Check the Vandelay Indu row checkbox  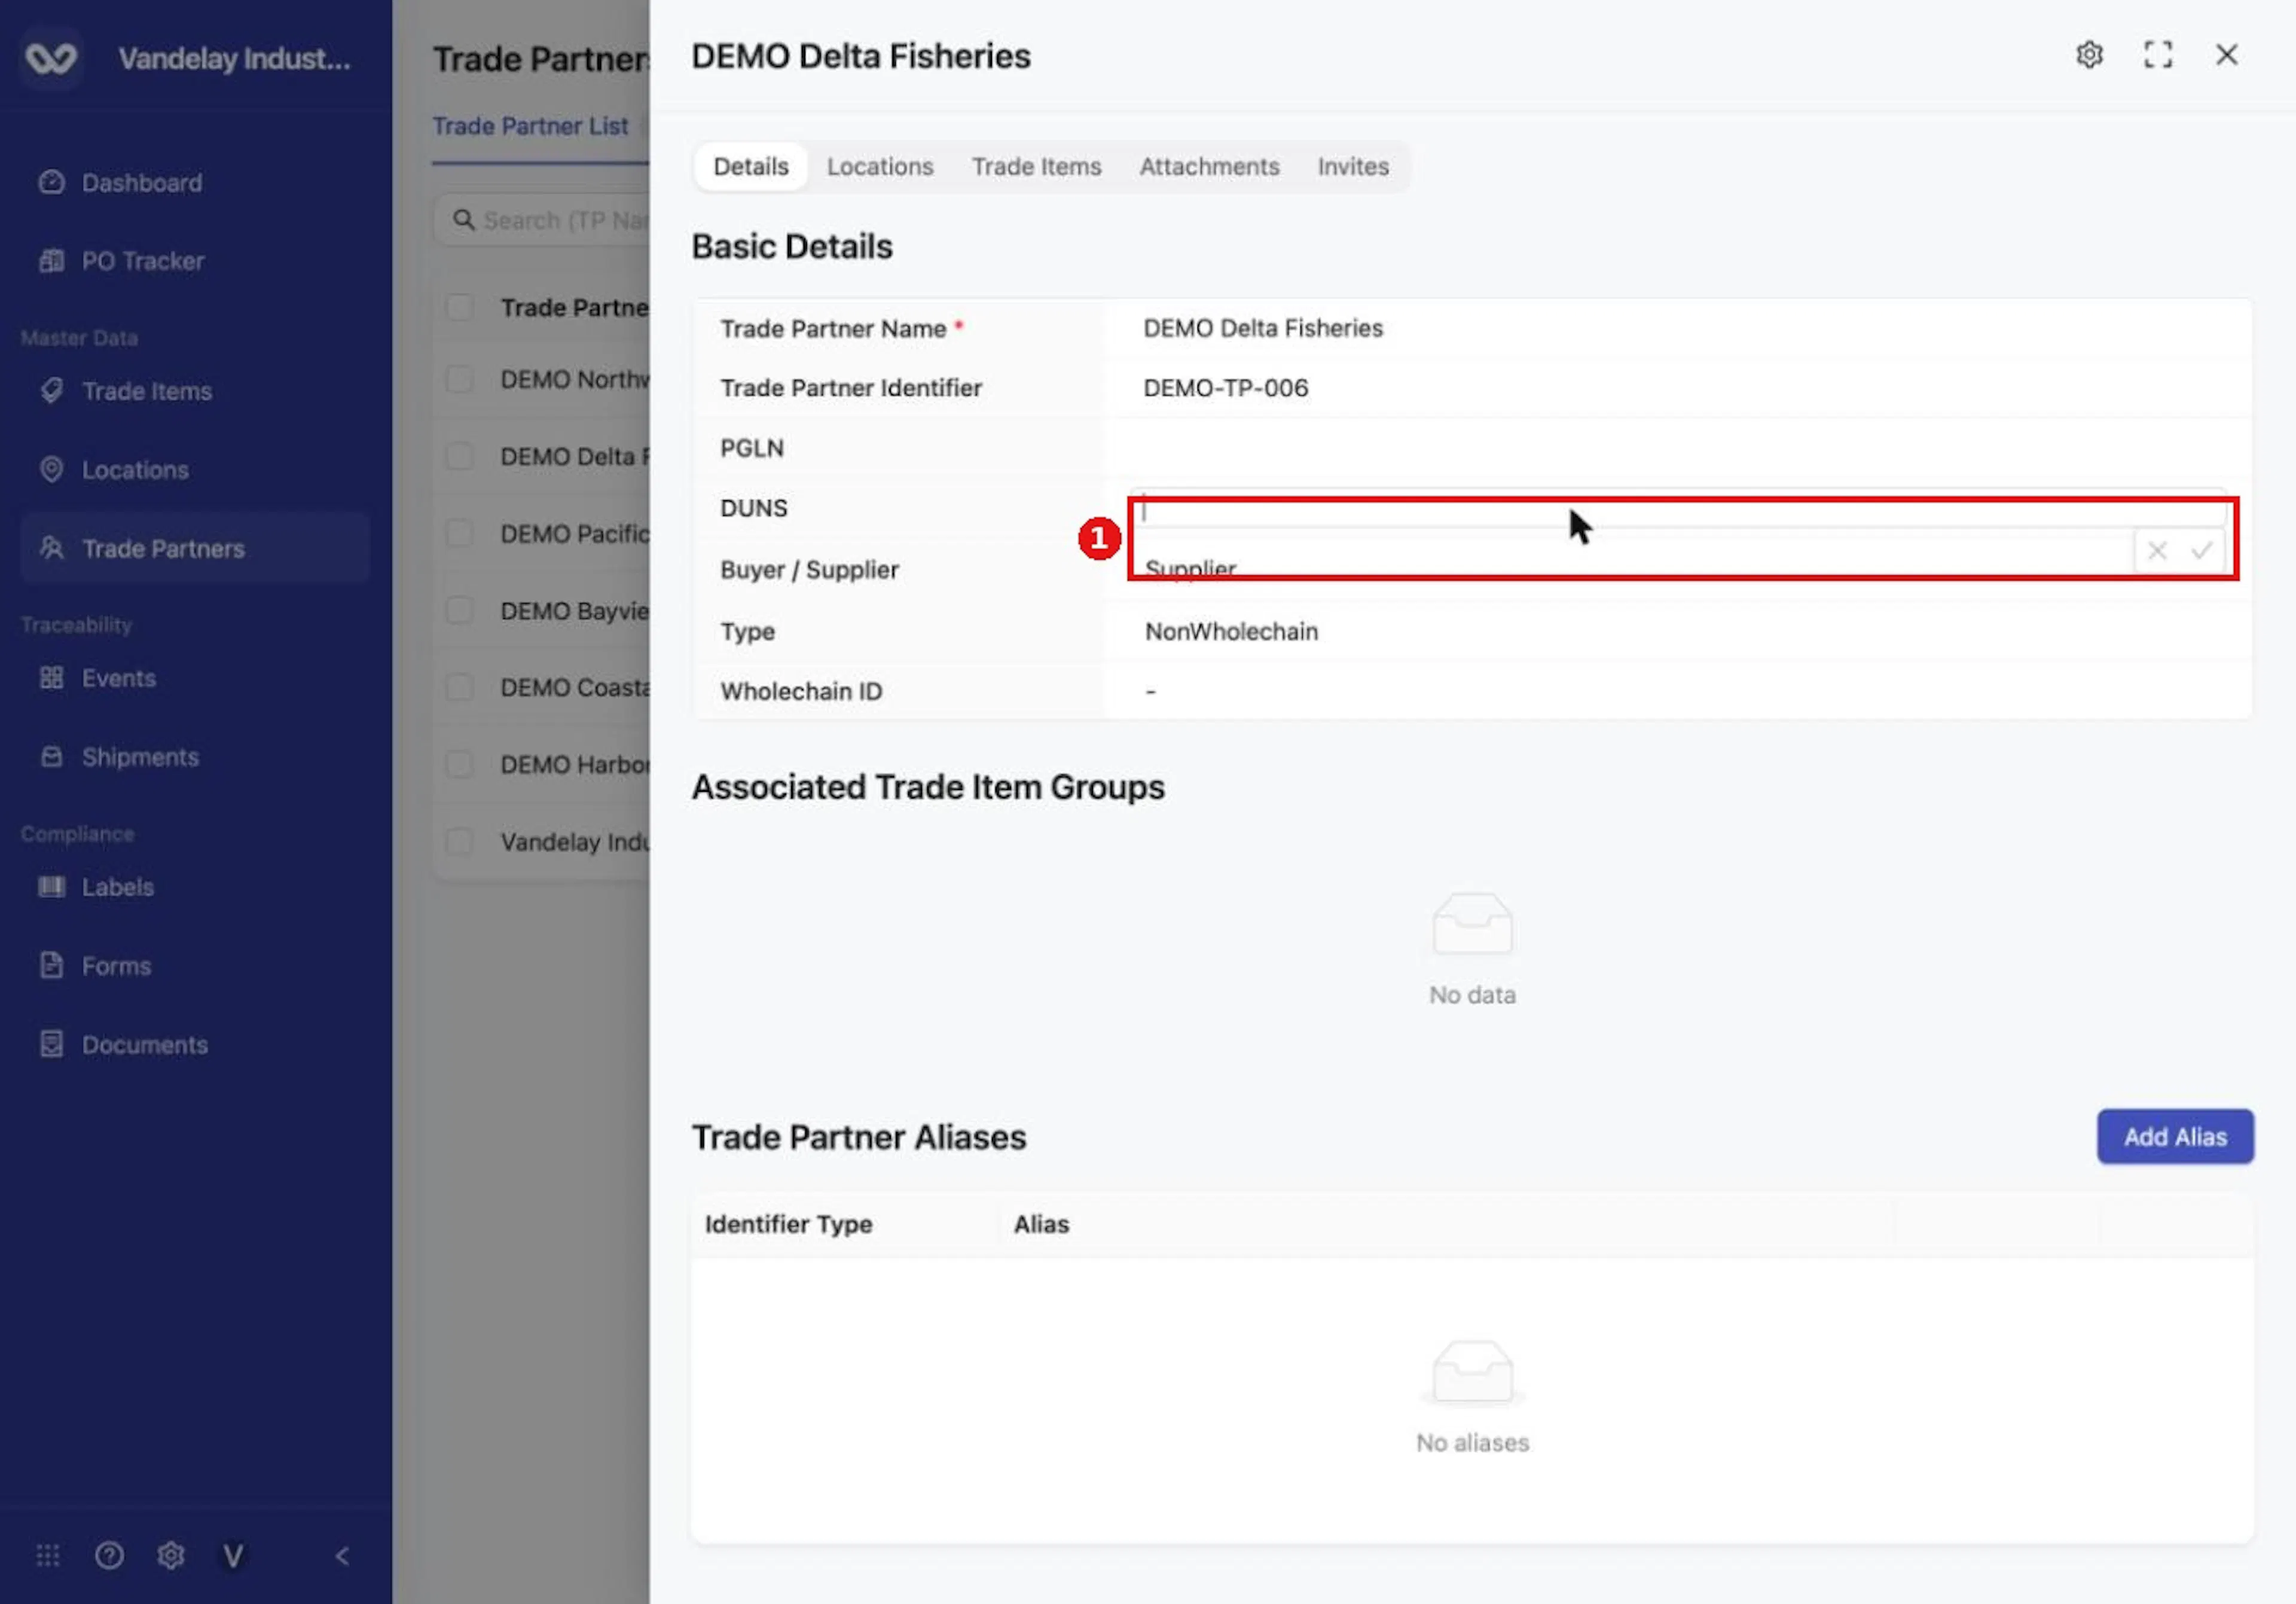(460, 842)
